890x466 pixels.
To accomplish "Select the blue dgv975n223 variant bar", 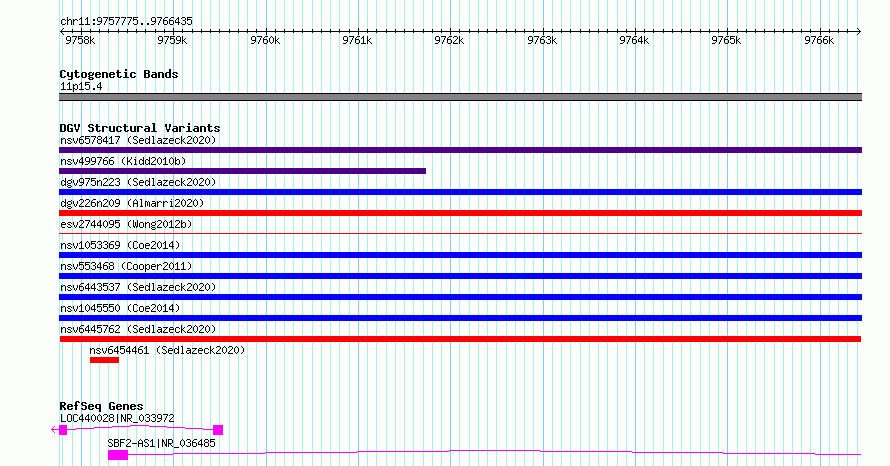I will [x=460, y=192].
